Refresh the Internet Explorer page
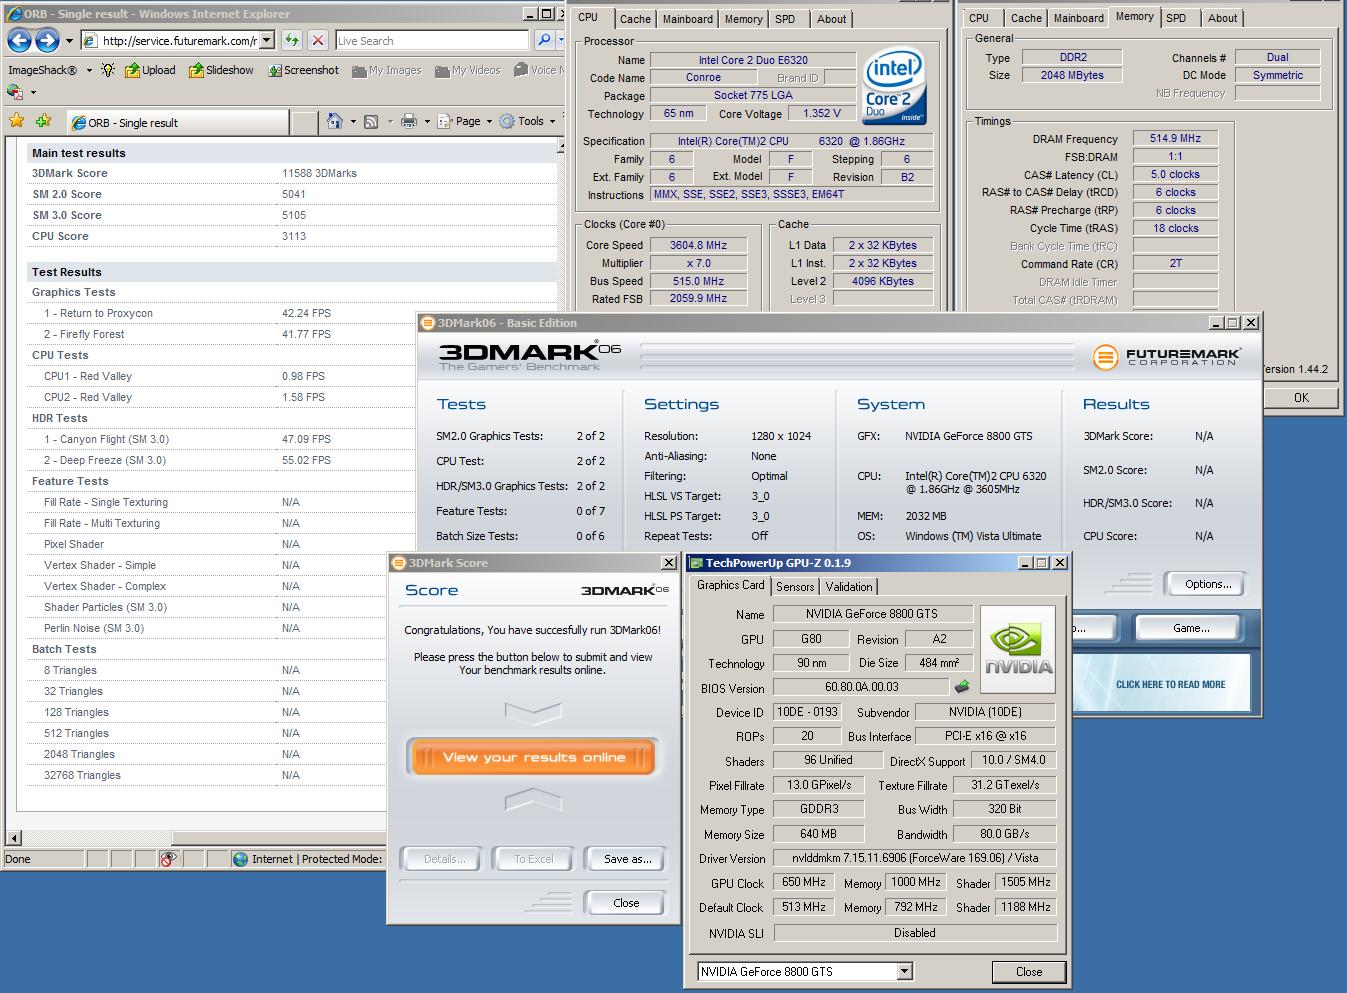The height and width of the screenshot is (993, 1347). [x=291, y=40]
